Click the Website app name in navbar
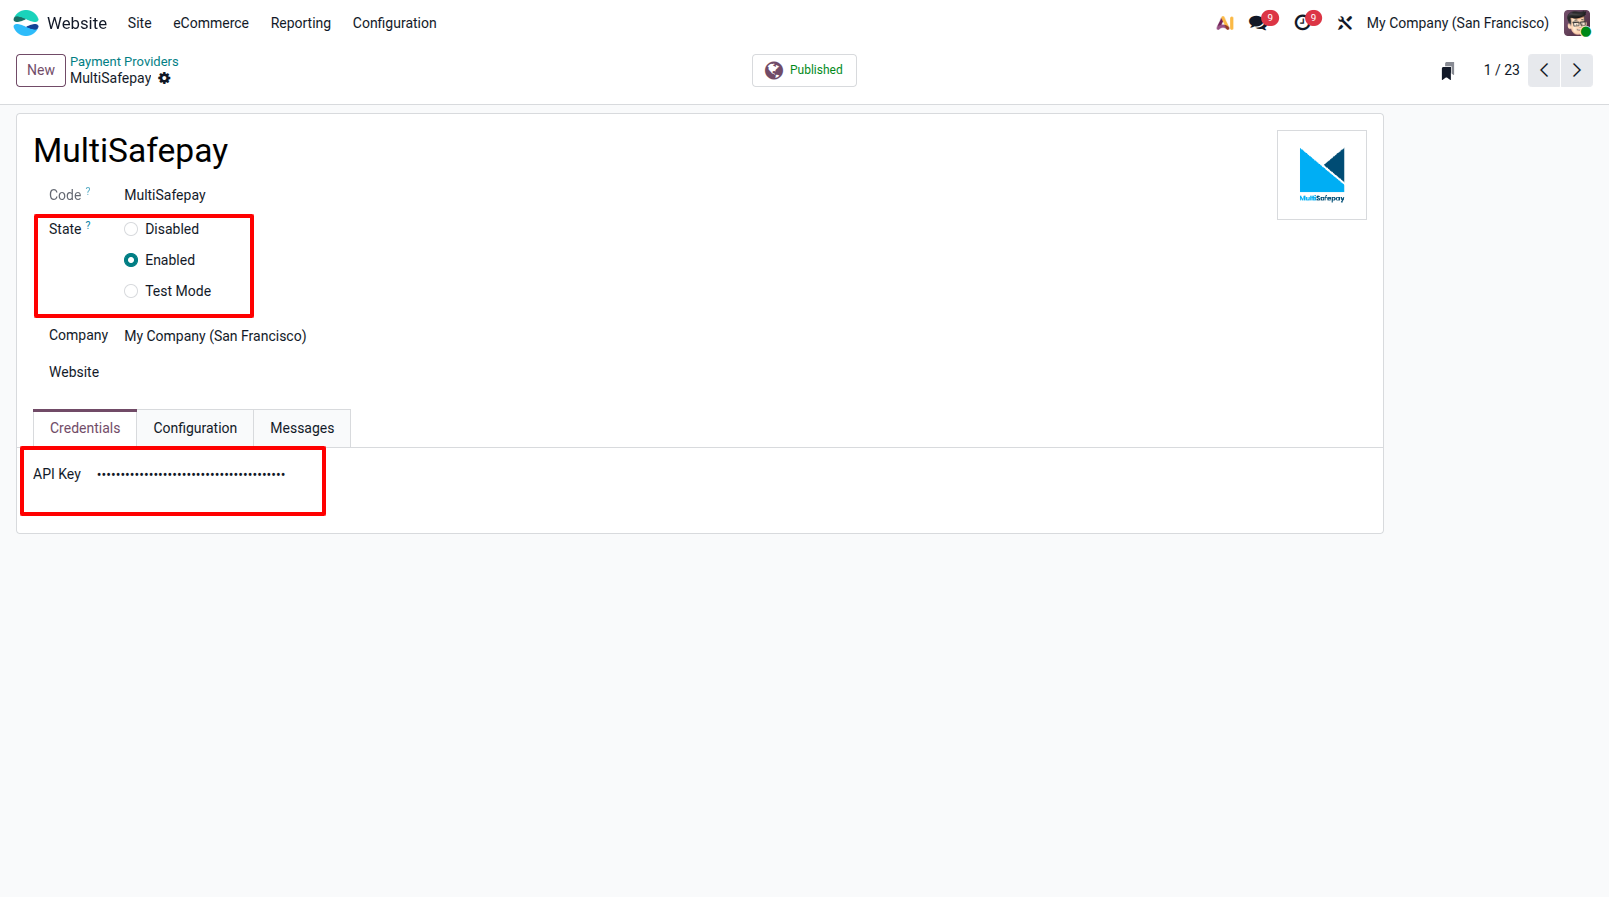 coord(77,23)
